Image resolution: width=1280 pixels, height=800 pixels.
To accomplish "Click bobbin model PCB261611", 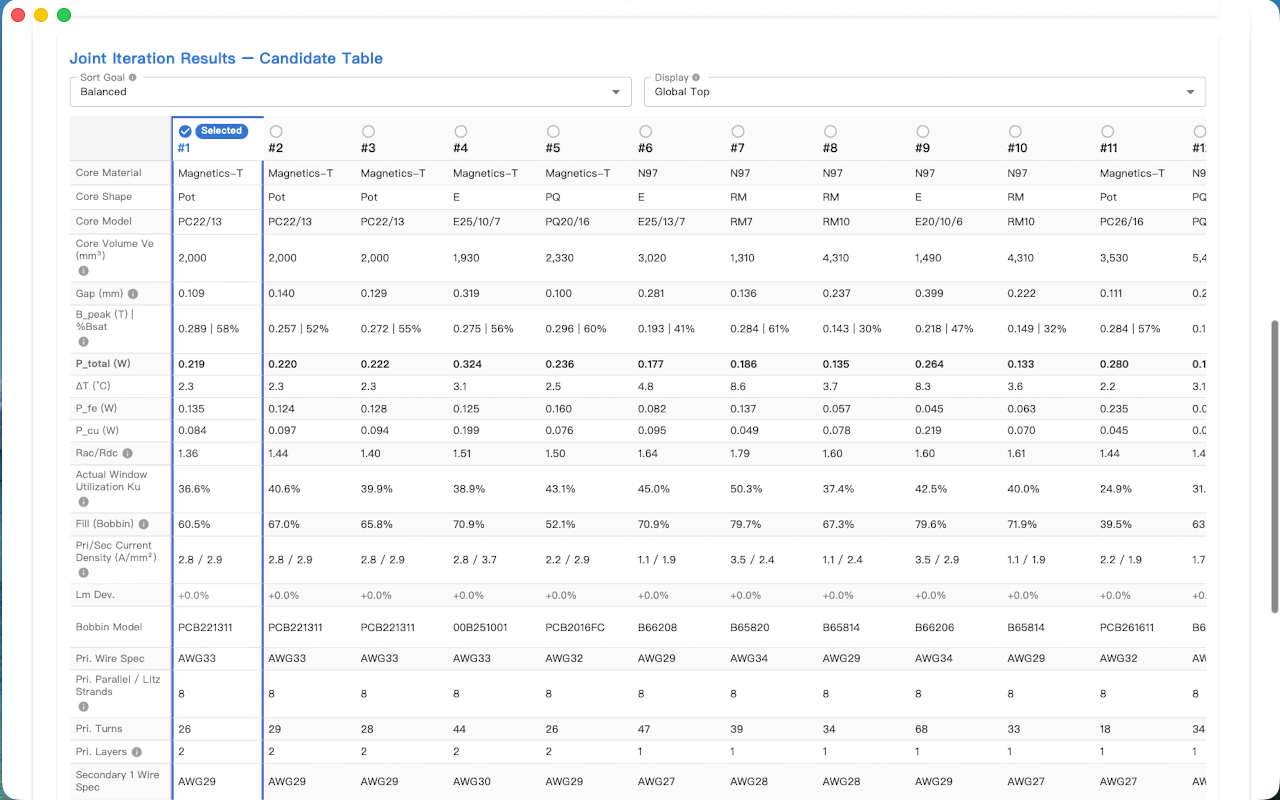I will tap(1128, 627).
